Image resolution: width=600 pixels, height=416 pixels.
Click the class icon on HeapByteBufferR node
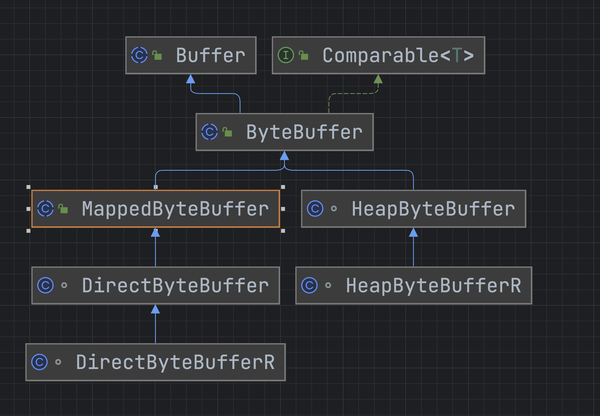point(309,285)
